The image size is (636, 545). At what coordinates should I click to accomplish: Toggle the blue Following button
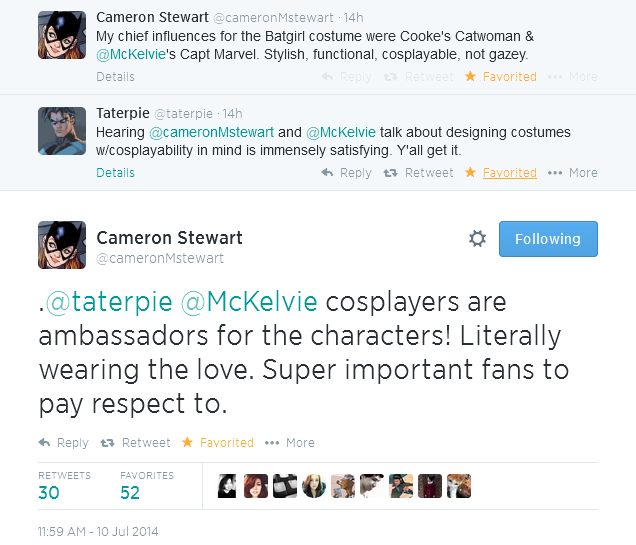click(x=547, y=239)
